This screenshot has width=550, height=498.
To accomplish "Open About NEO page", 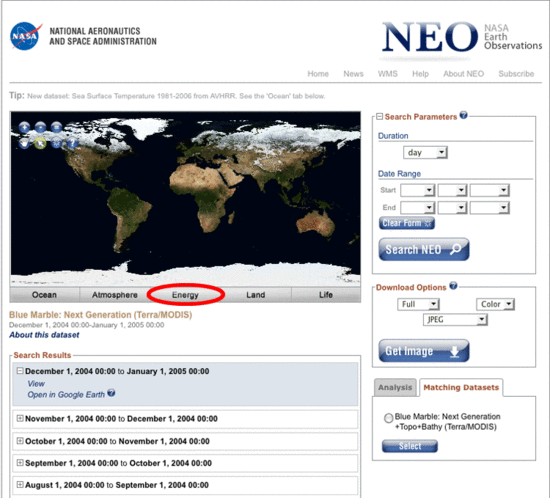I will [x=463, y=74].
